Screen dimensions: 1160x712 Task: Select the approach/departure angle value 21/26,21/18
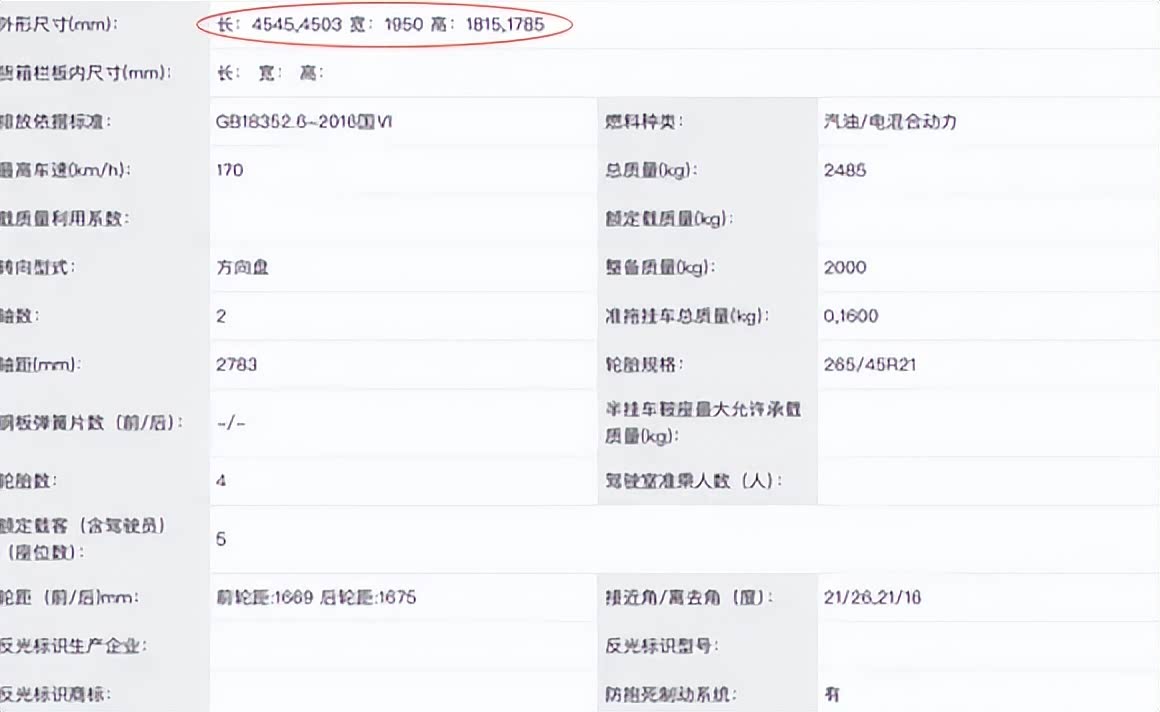[x=872, y=598]
